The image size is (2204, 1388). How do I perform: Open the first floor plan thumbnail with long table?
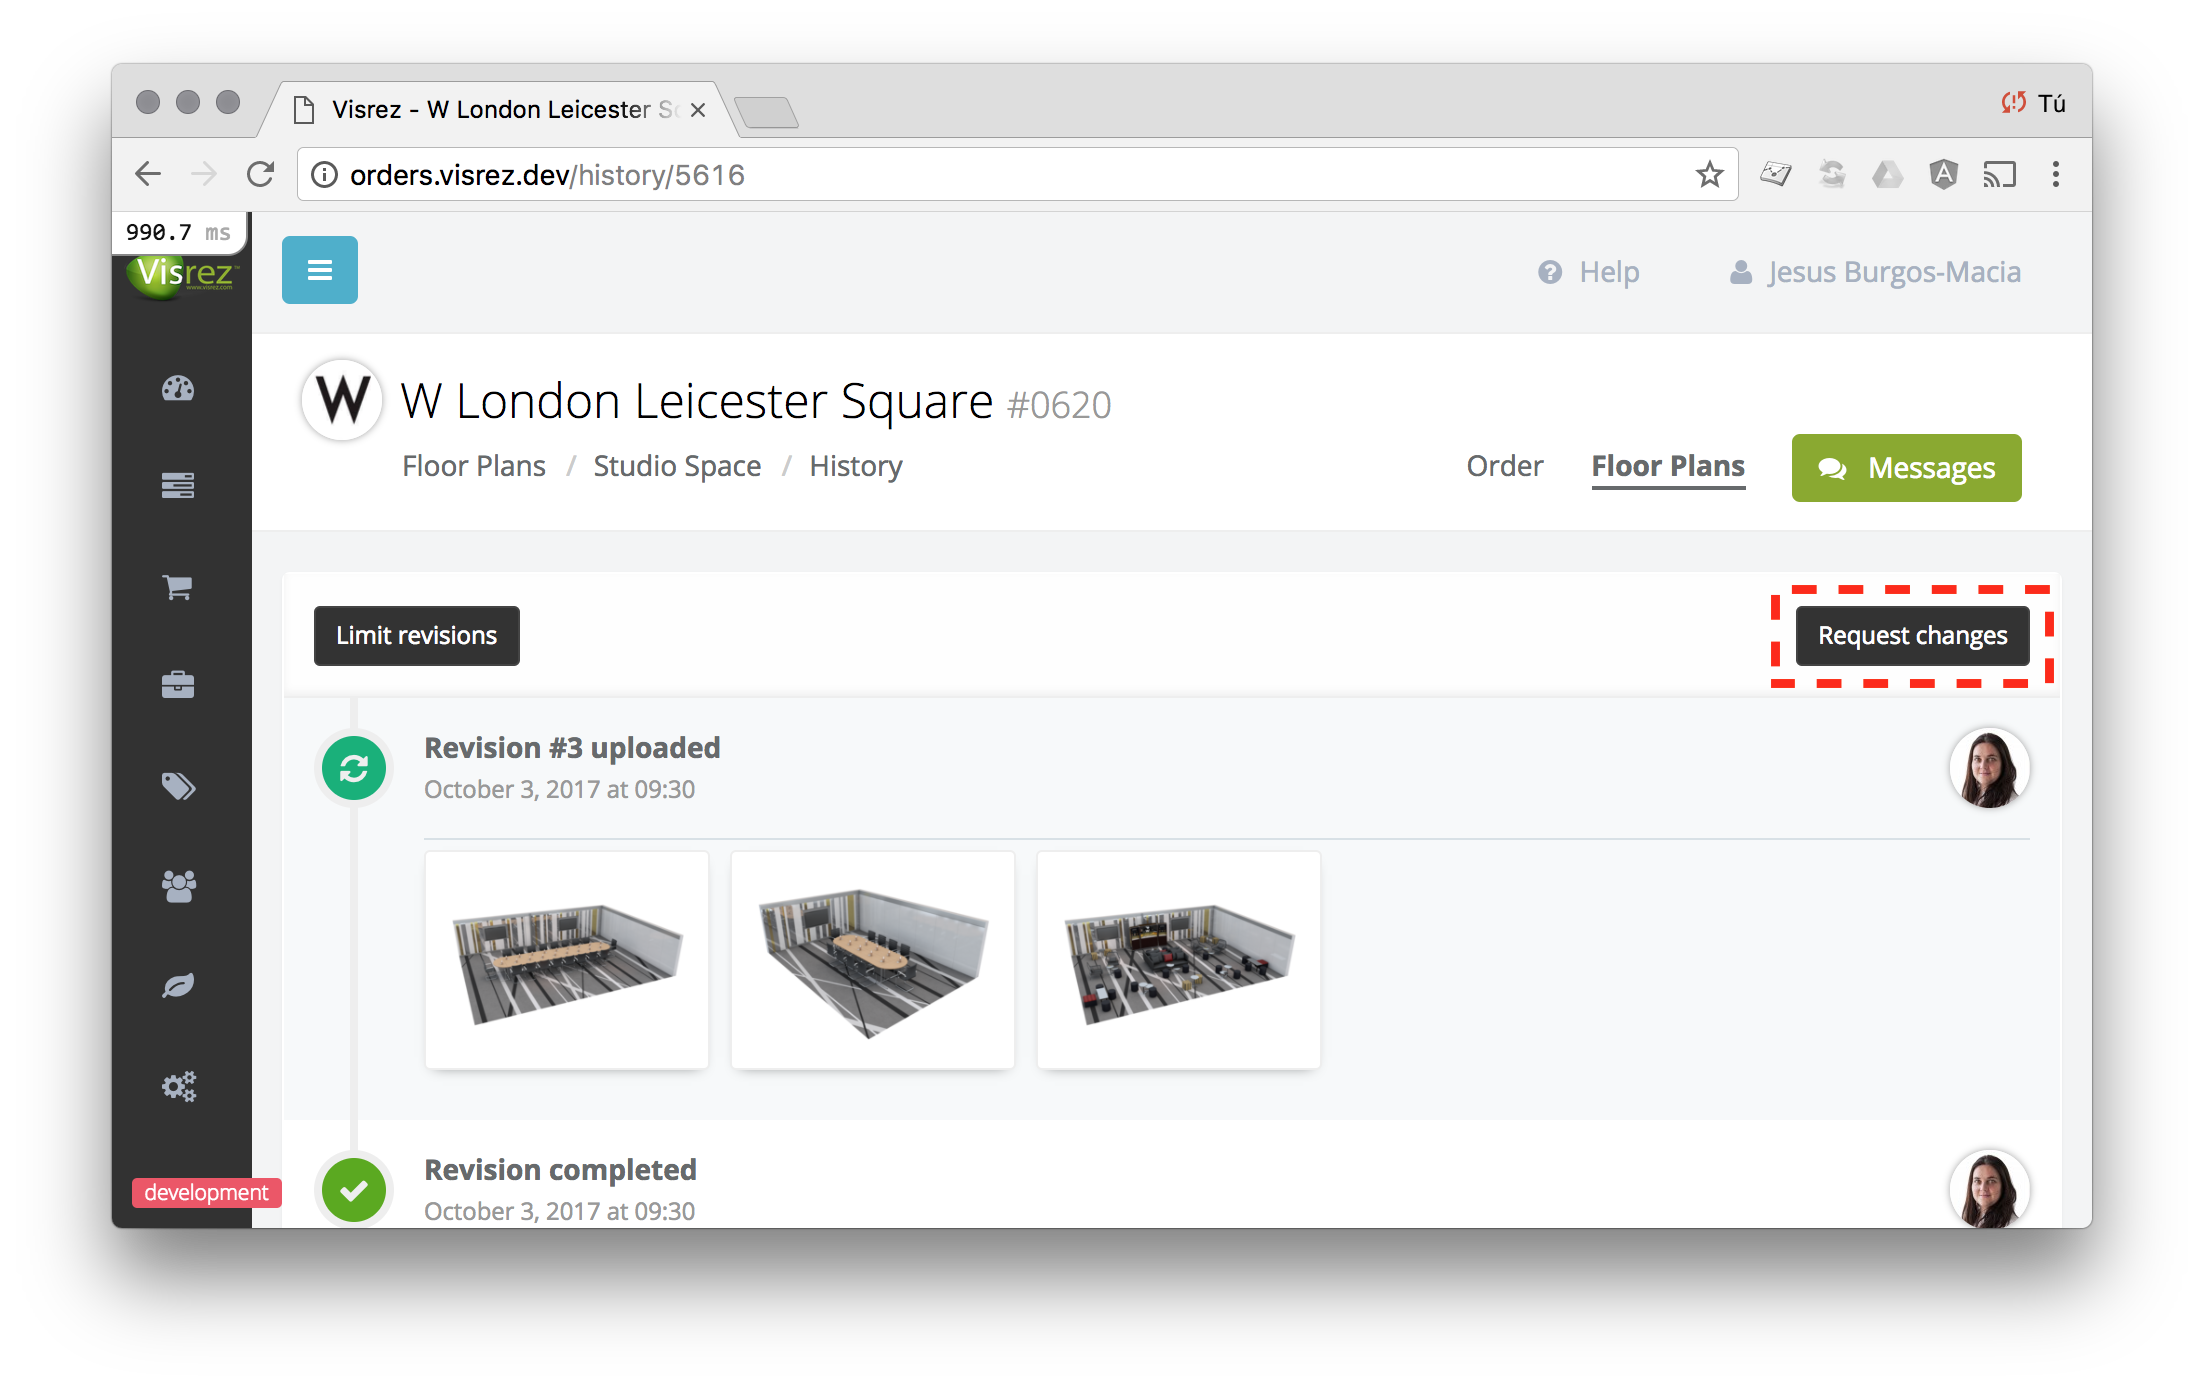(567, 960)
